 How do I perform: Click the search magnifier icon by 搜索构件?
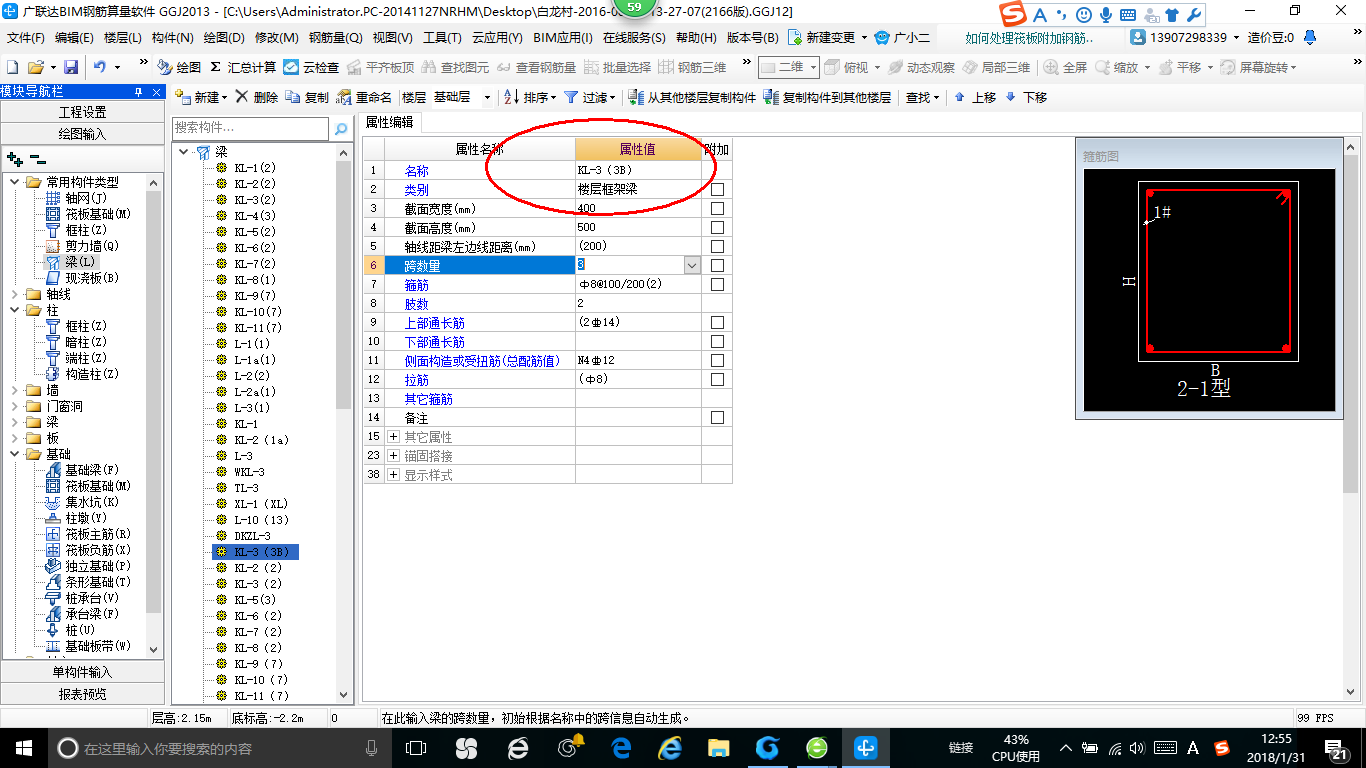point(340,128)
